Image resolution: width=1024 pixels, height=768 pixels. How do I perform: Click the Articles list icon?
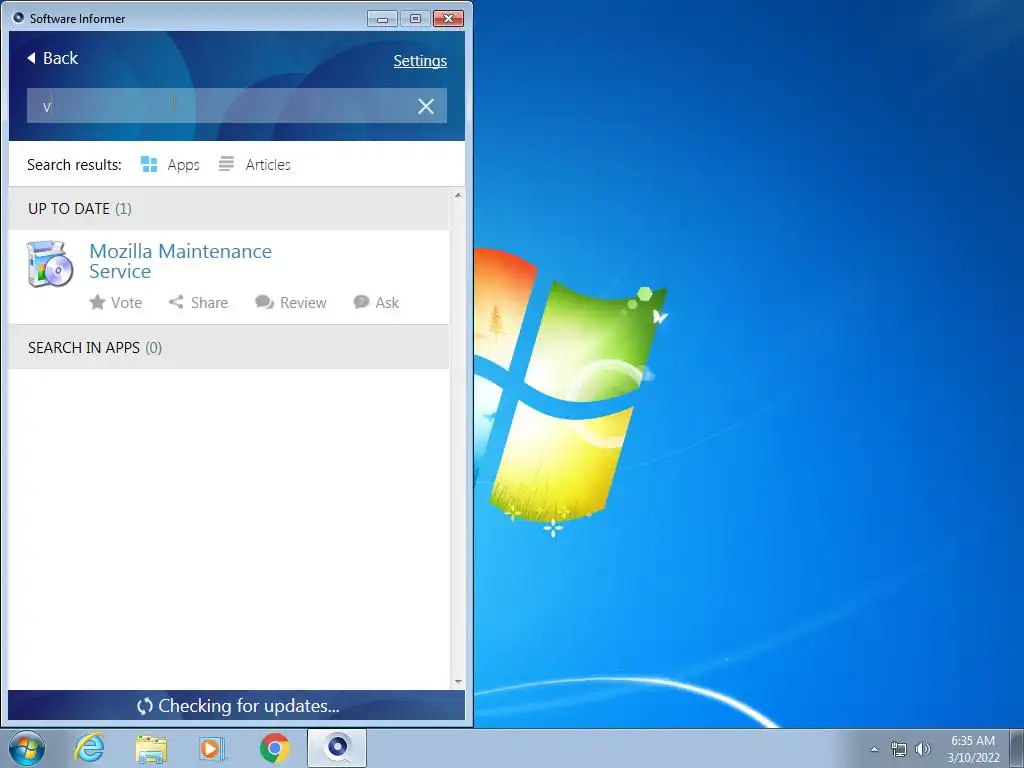(x=226, y=164)
